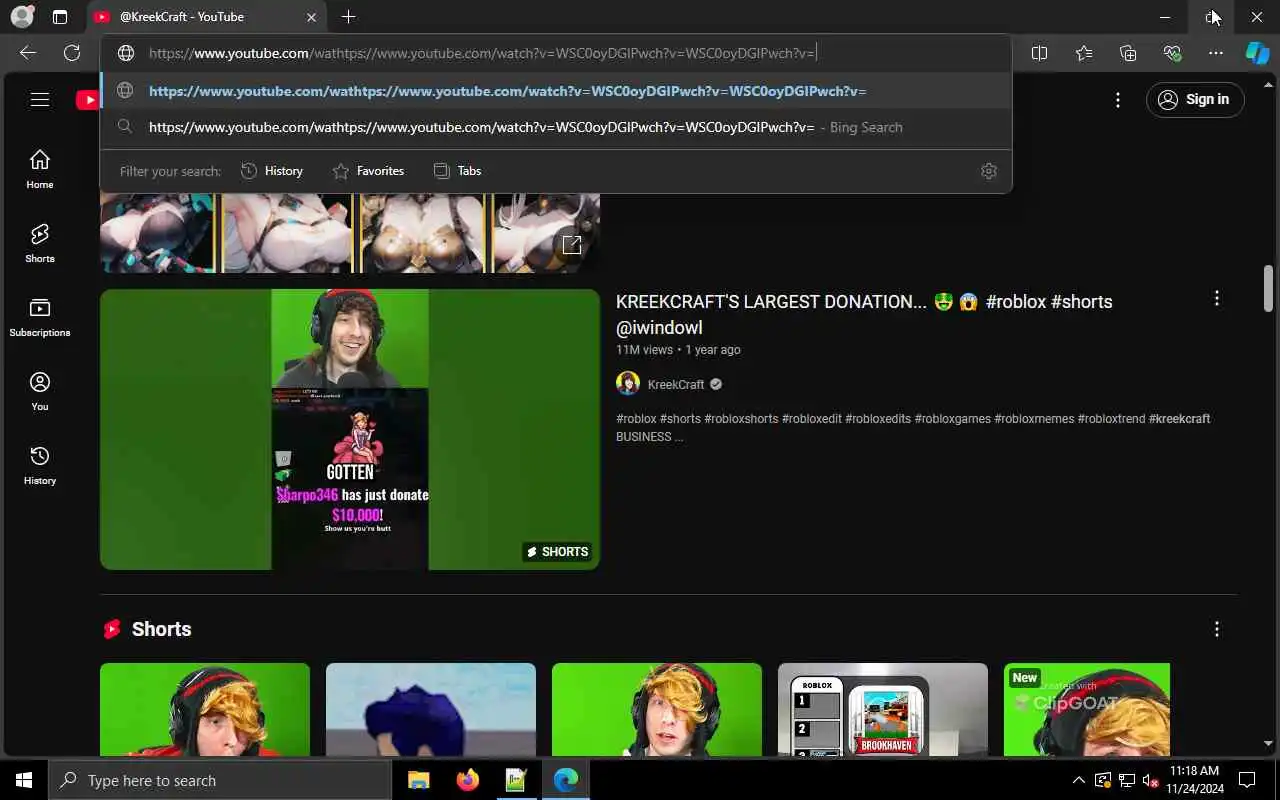The height and width of the screenshot is (800, 1280).
Task: Open a new browser tab
Action: click(348, 17)
